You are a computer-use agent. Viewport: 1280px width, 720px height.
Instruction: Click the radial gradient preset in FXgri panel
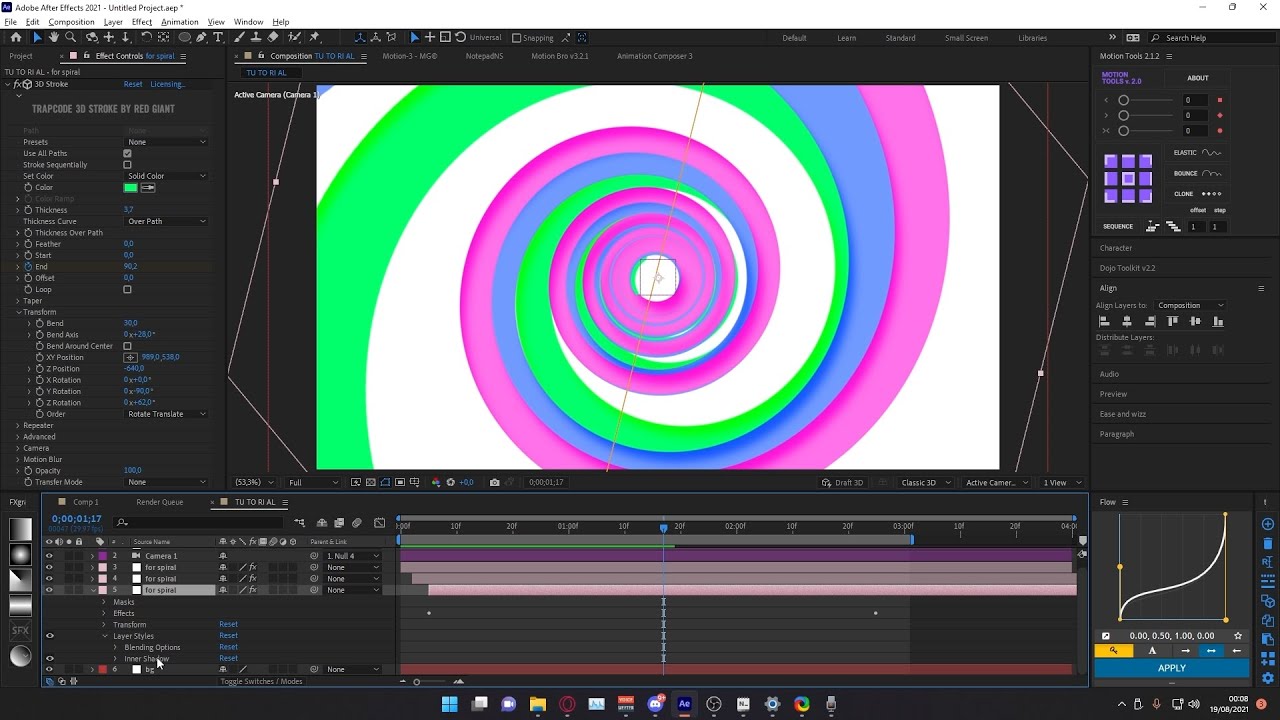[x=20, y=554]
